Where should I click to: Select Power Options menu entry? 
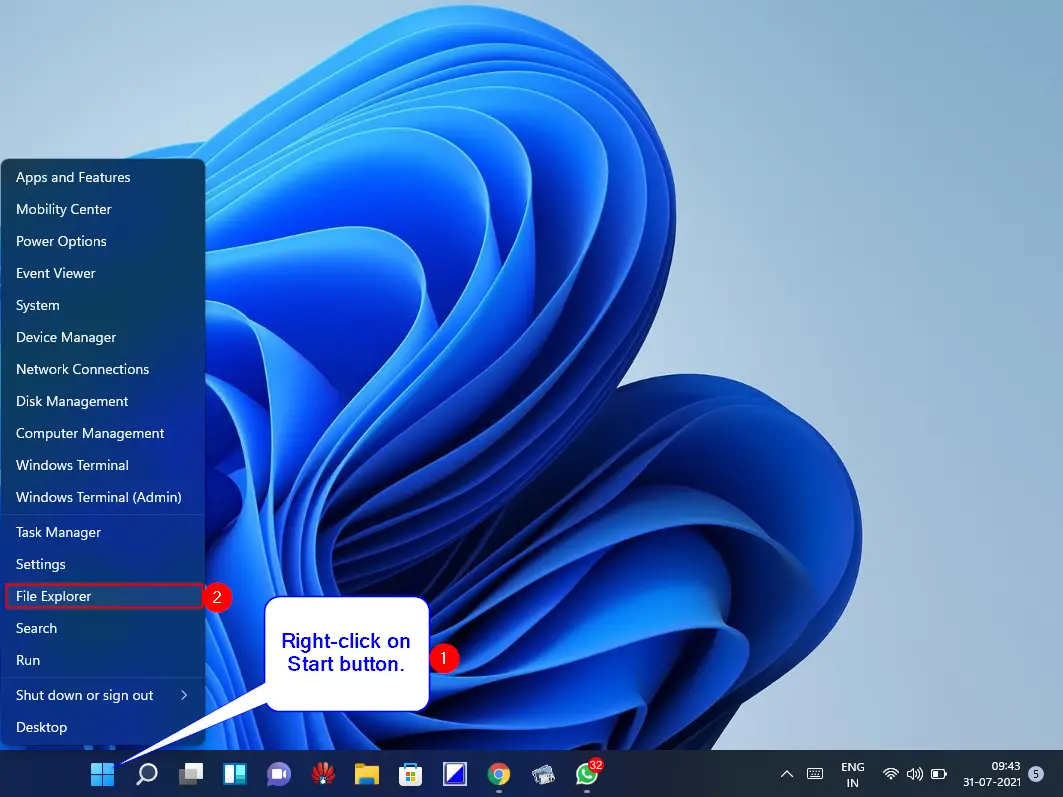(103, 241)
